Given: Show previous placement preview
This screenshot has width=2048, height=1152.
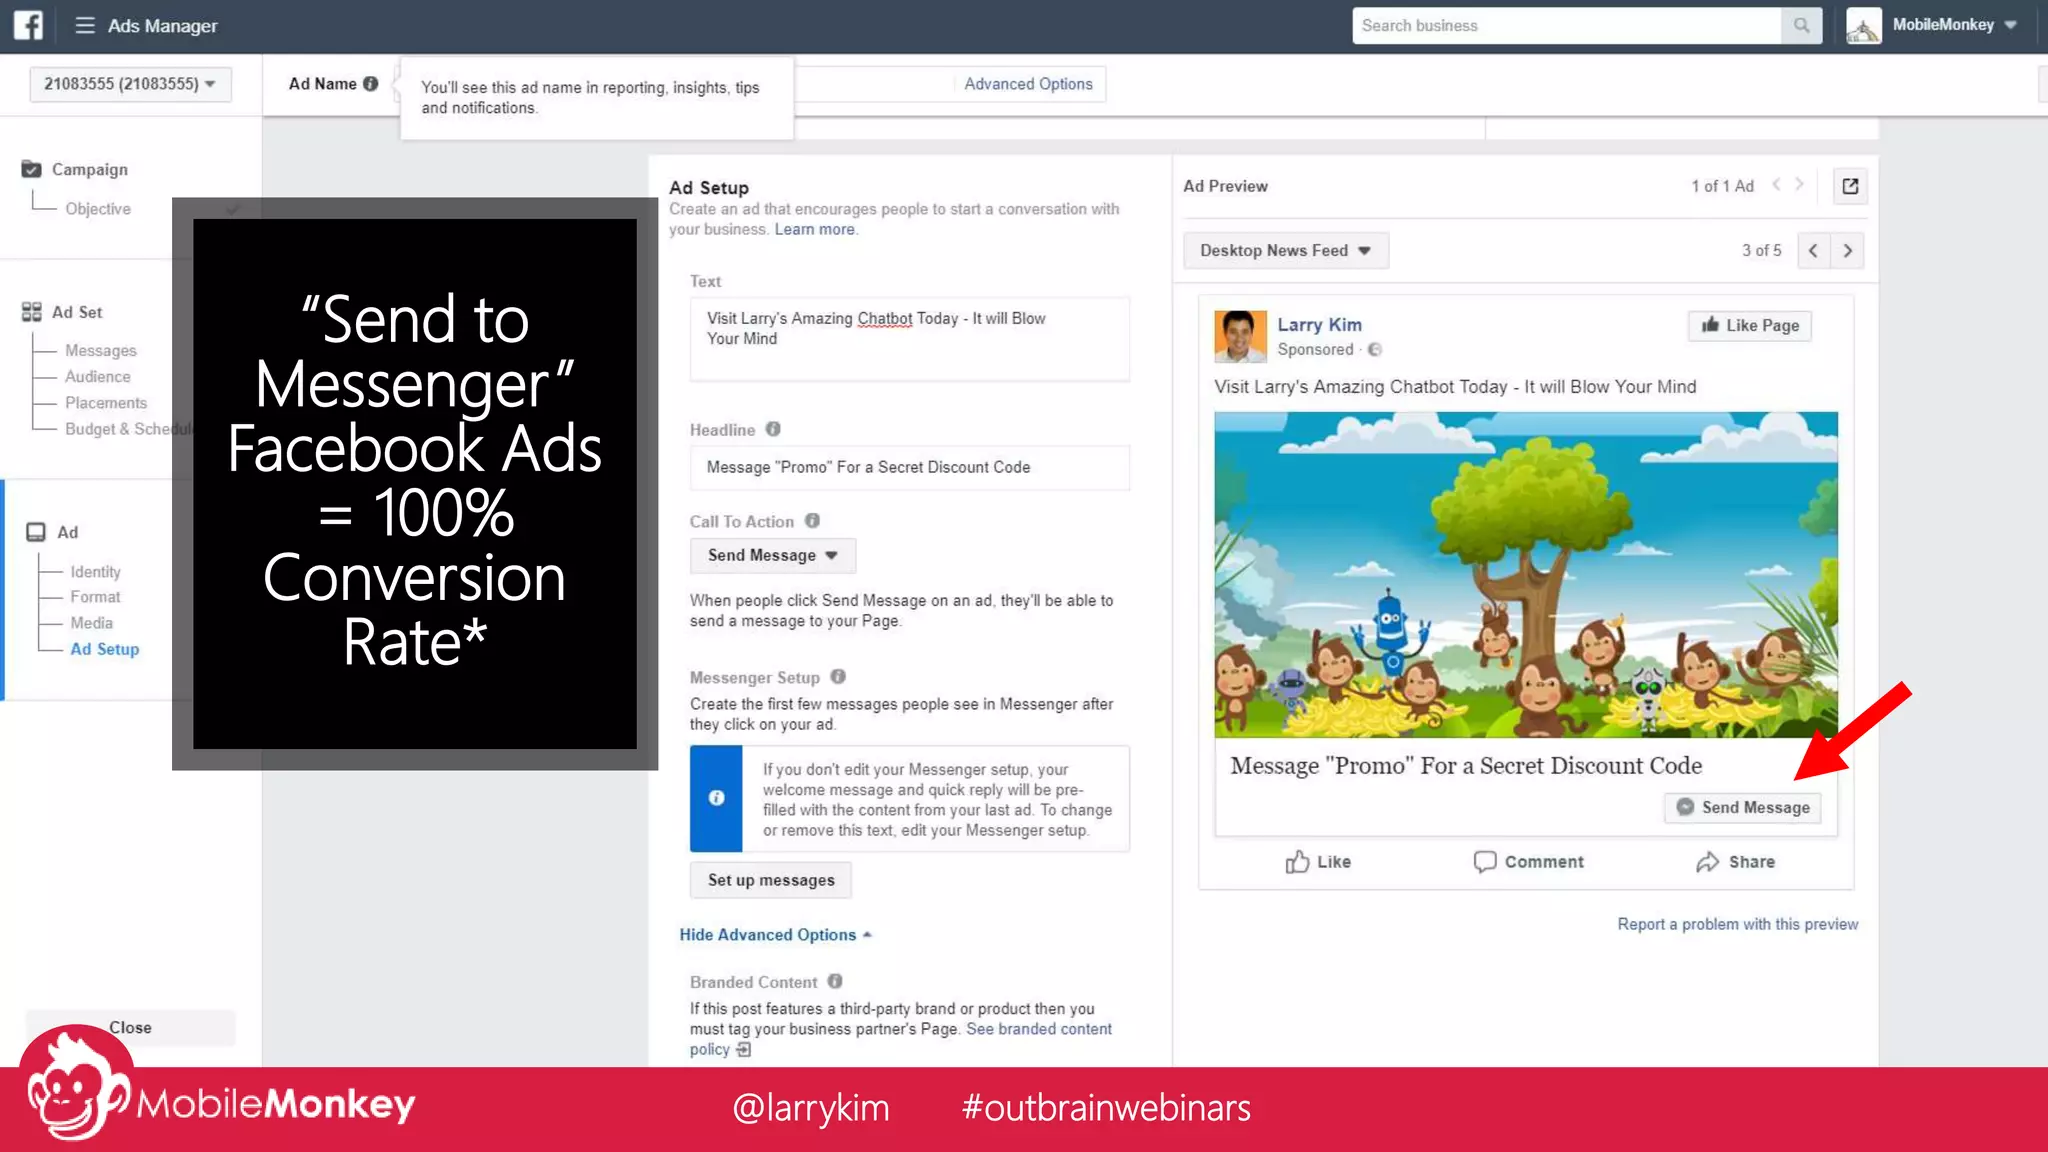Looking at the screenshot, I should [x=1813, y=251].
